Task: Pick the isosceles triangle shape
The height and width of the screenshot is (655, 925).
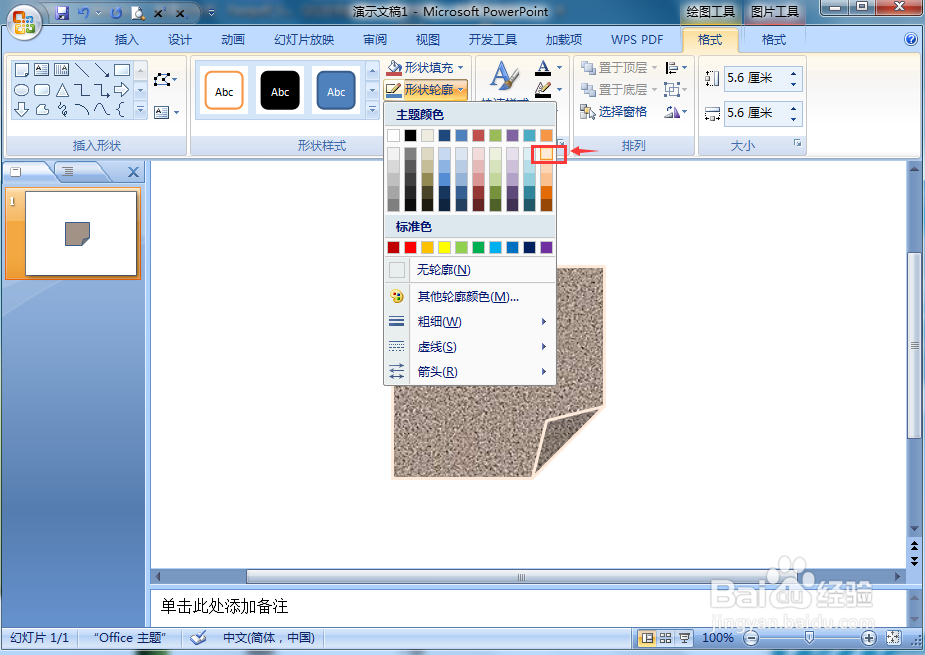Action: 62,90
